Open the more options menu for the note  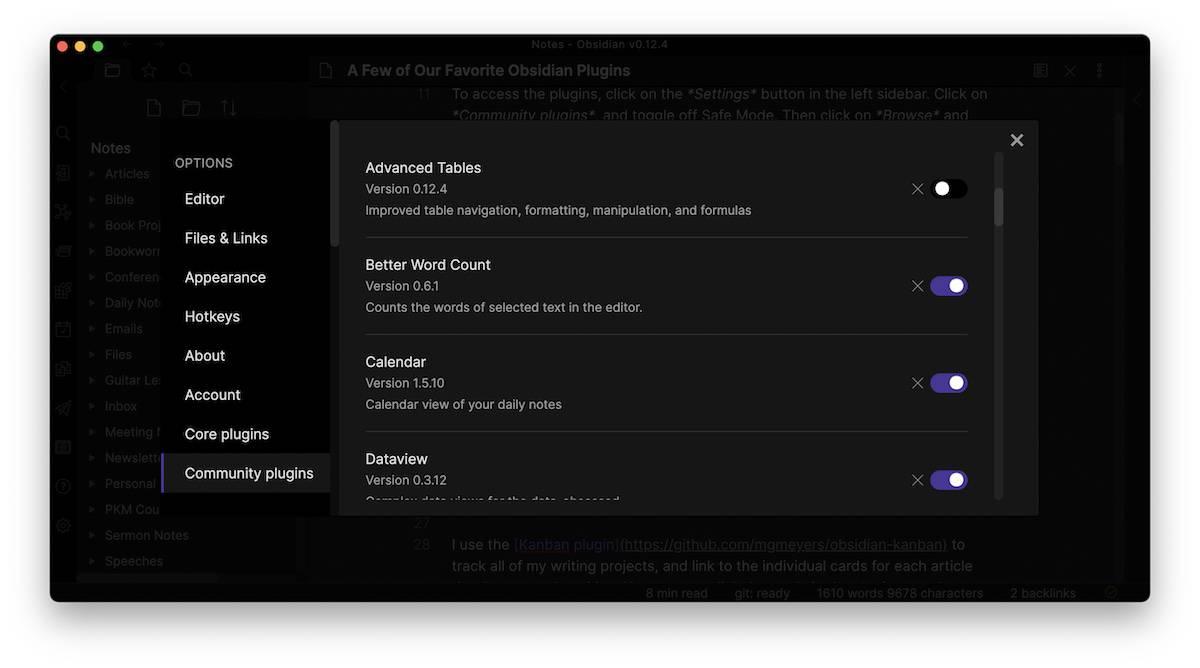tap(1099, 71)
